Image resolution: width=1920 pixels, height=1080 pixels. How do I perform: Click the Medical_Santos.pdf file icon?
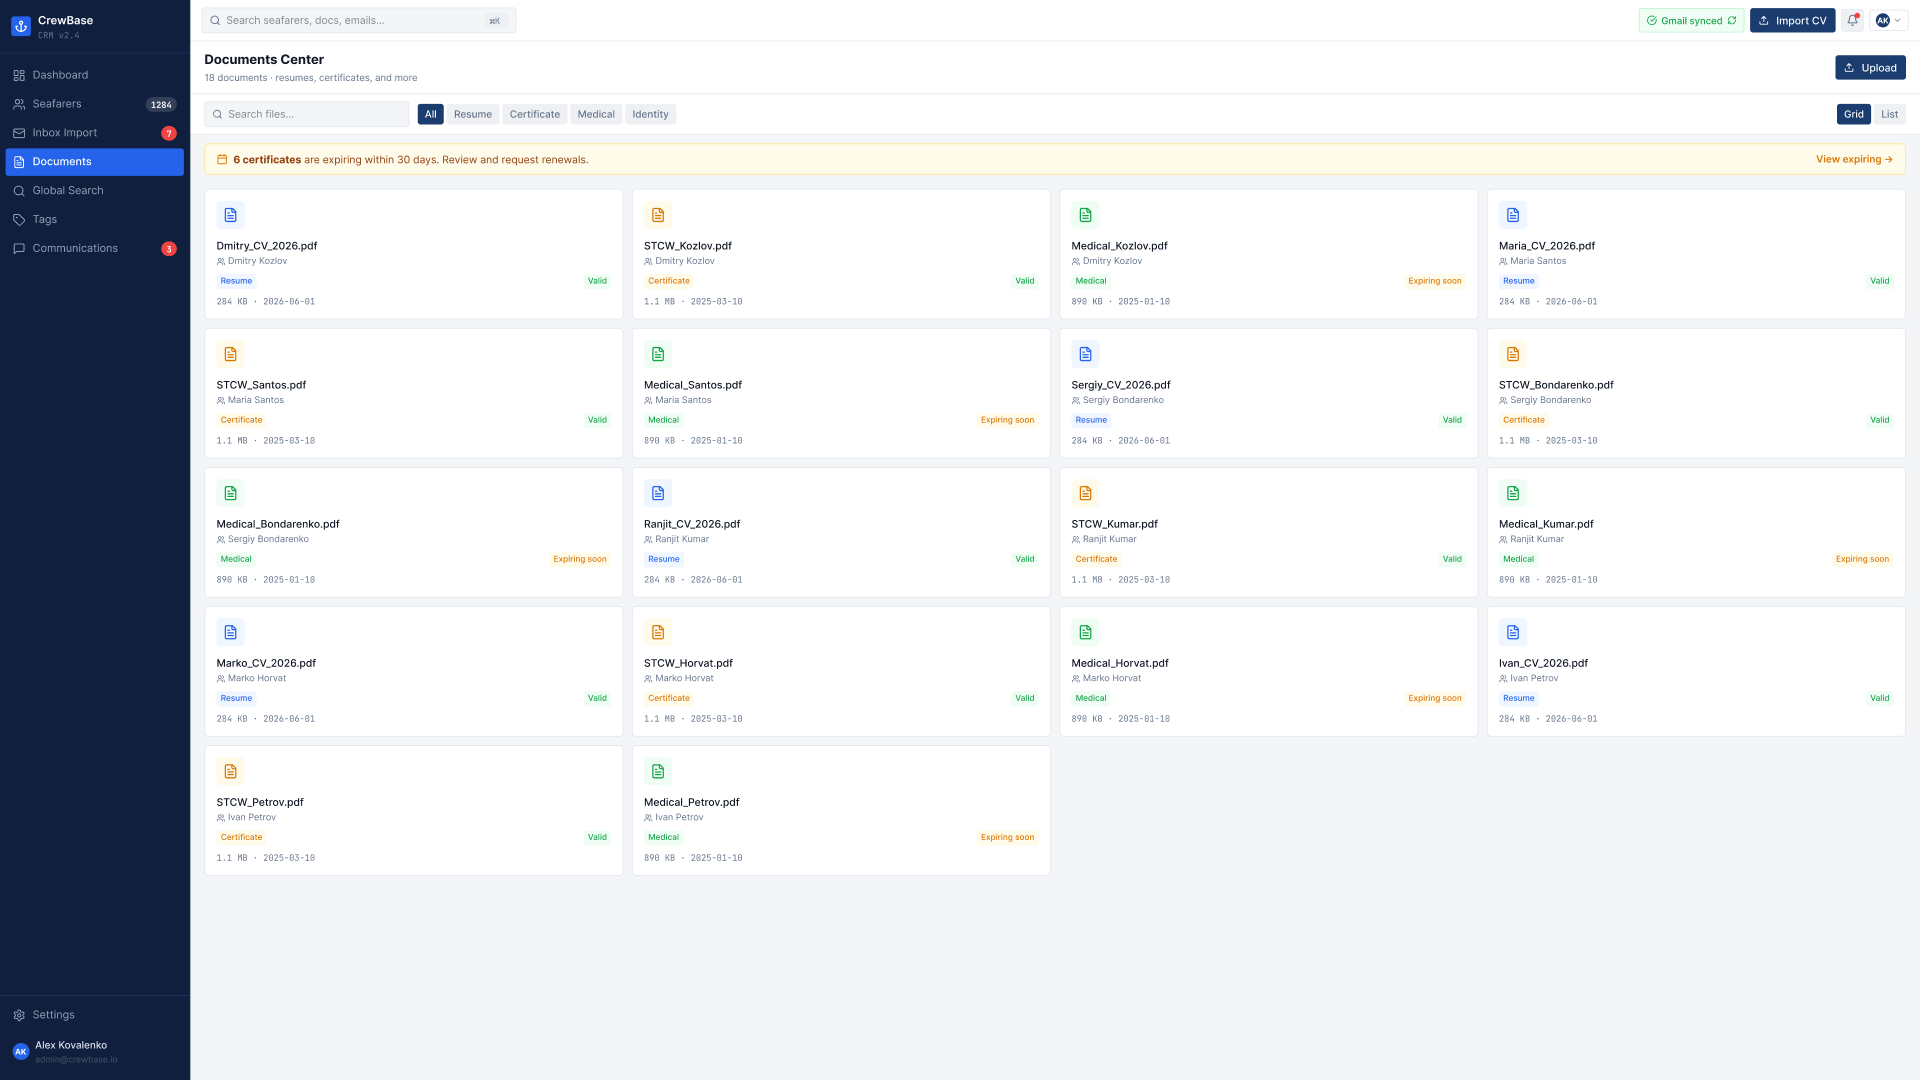[x=658, y=354]
